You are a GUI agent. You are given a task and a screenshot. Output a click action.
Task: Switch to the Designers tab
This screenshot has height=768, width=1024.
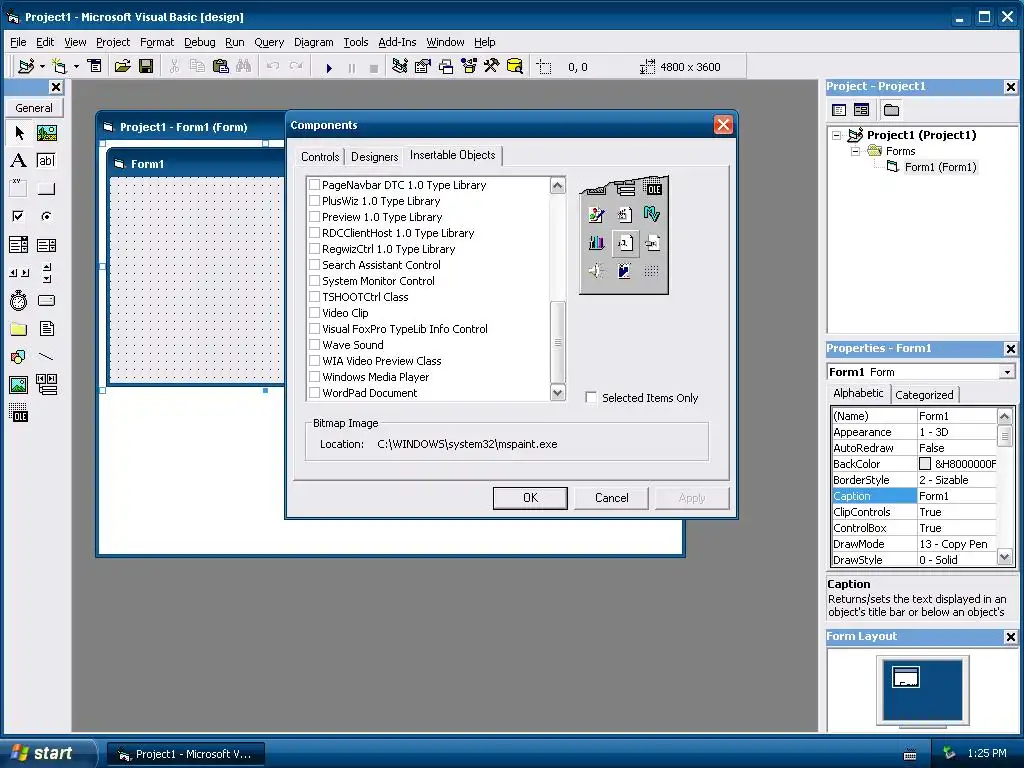[x=374, y=157]
